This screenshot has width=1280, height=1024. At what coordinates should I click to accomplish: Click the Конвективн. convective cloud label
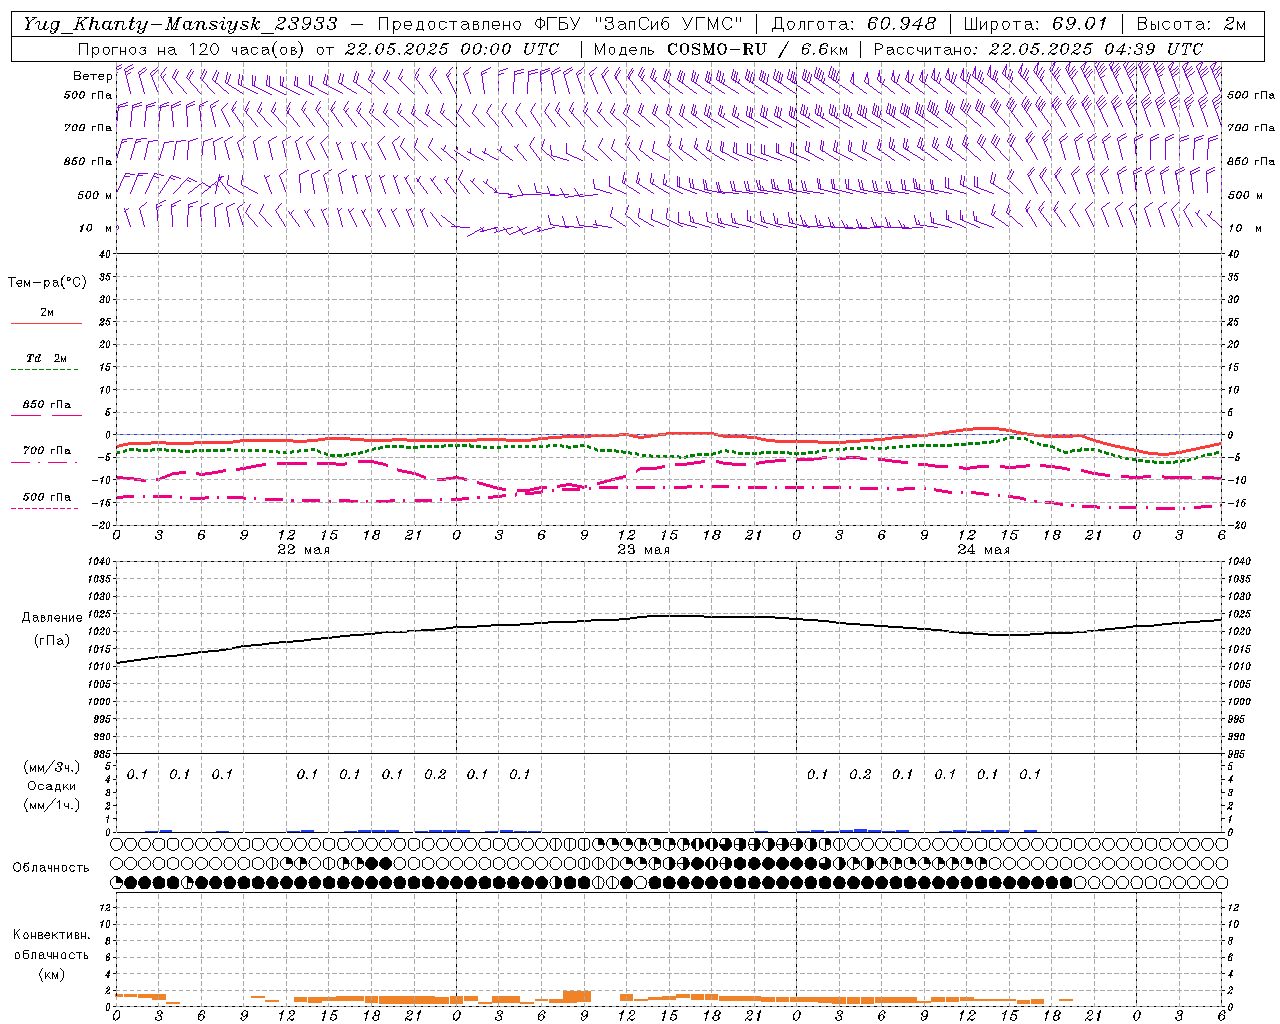coord(52,935)
